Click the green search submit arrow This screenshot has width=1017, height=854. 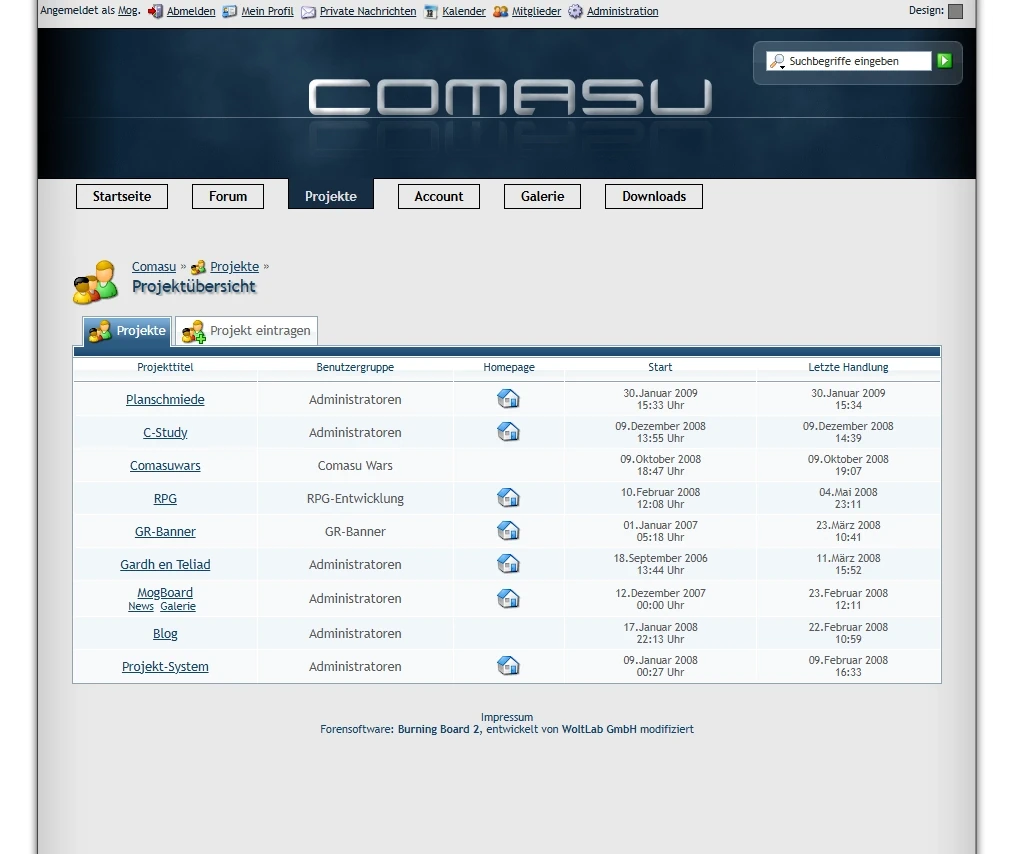944,60
